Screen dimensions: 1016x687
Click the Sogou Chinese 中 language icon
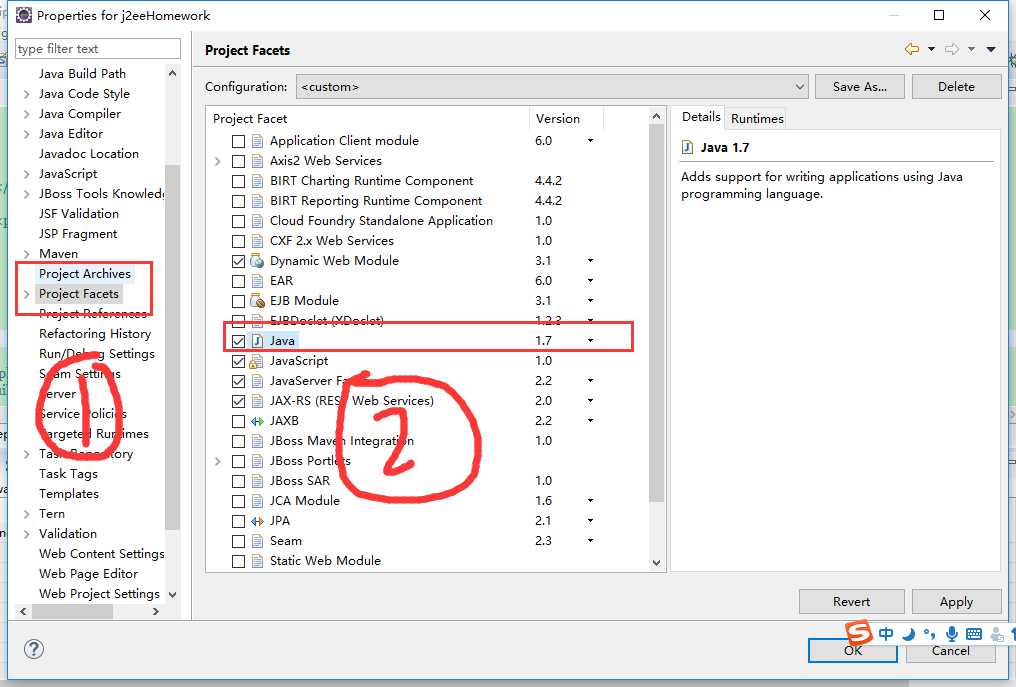click(886, 634)
